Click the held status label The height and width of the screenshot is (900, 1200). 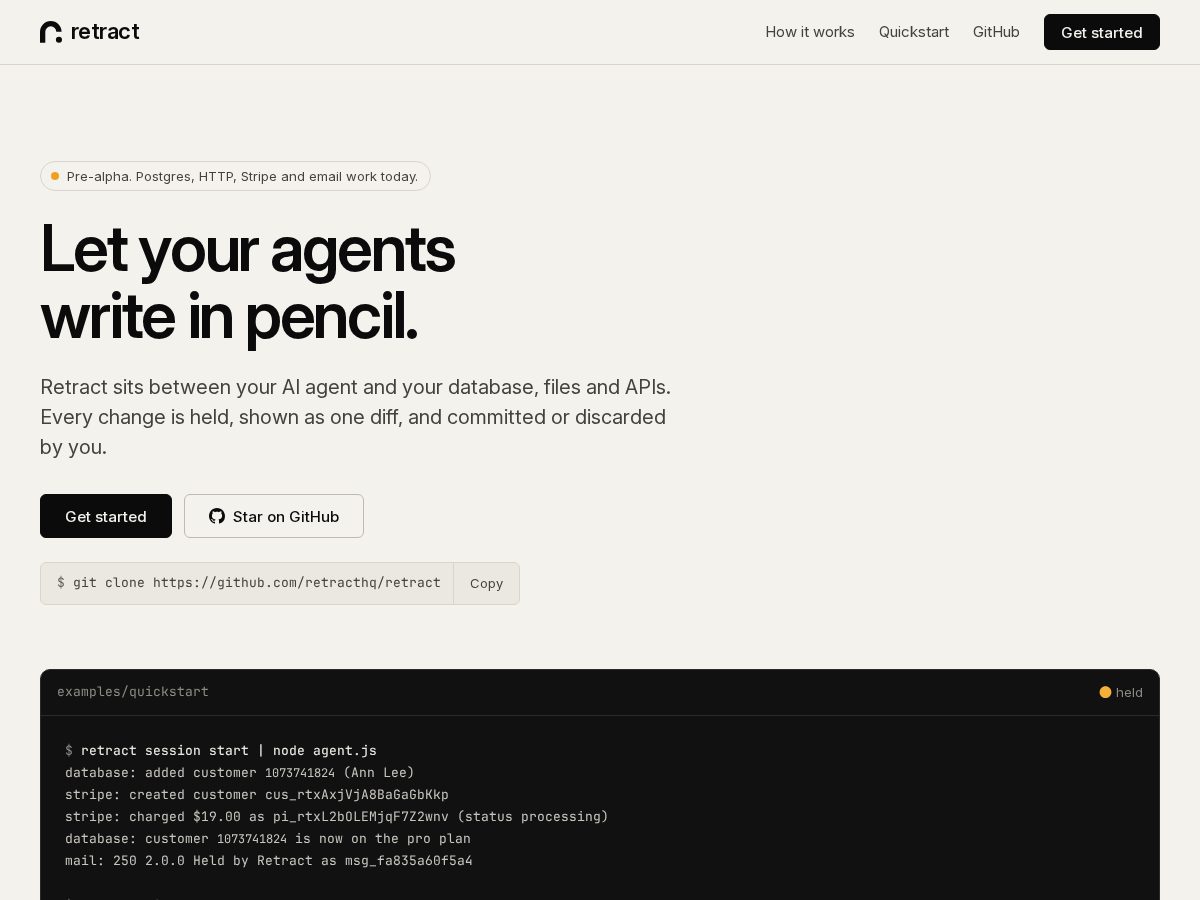click(1129, 692)
